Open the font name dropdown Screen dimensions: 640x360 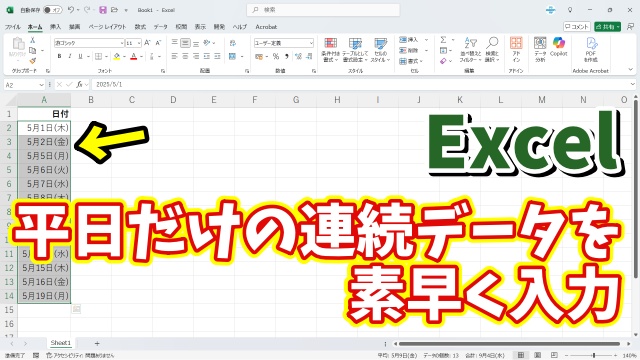tap(122, 43)
